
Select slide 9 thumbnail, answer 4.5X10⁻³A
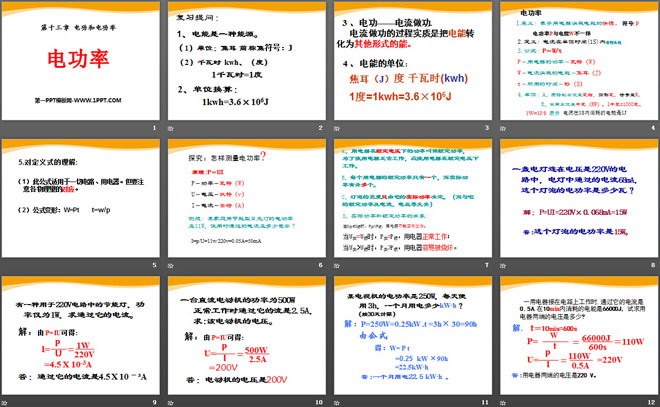(x=81, y=335)
